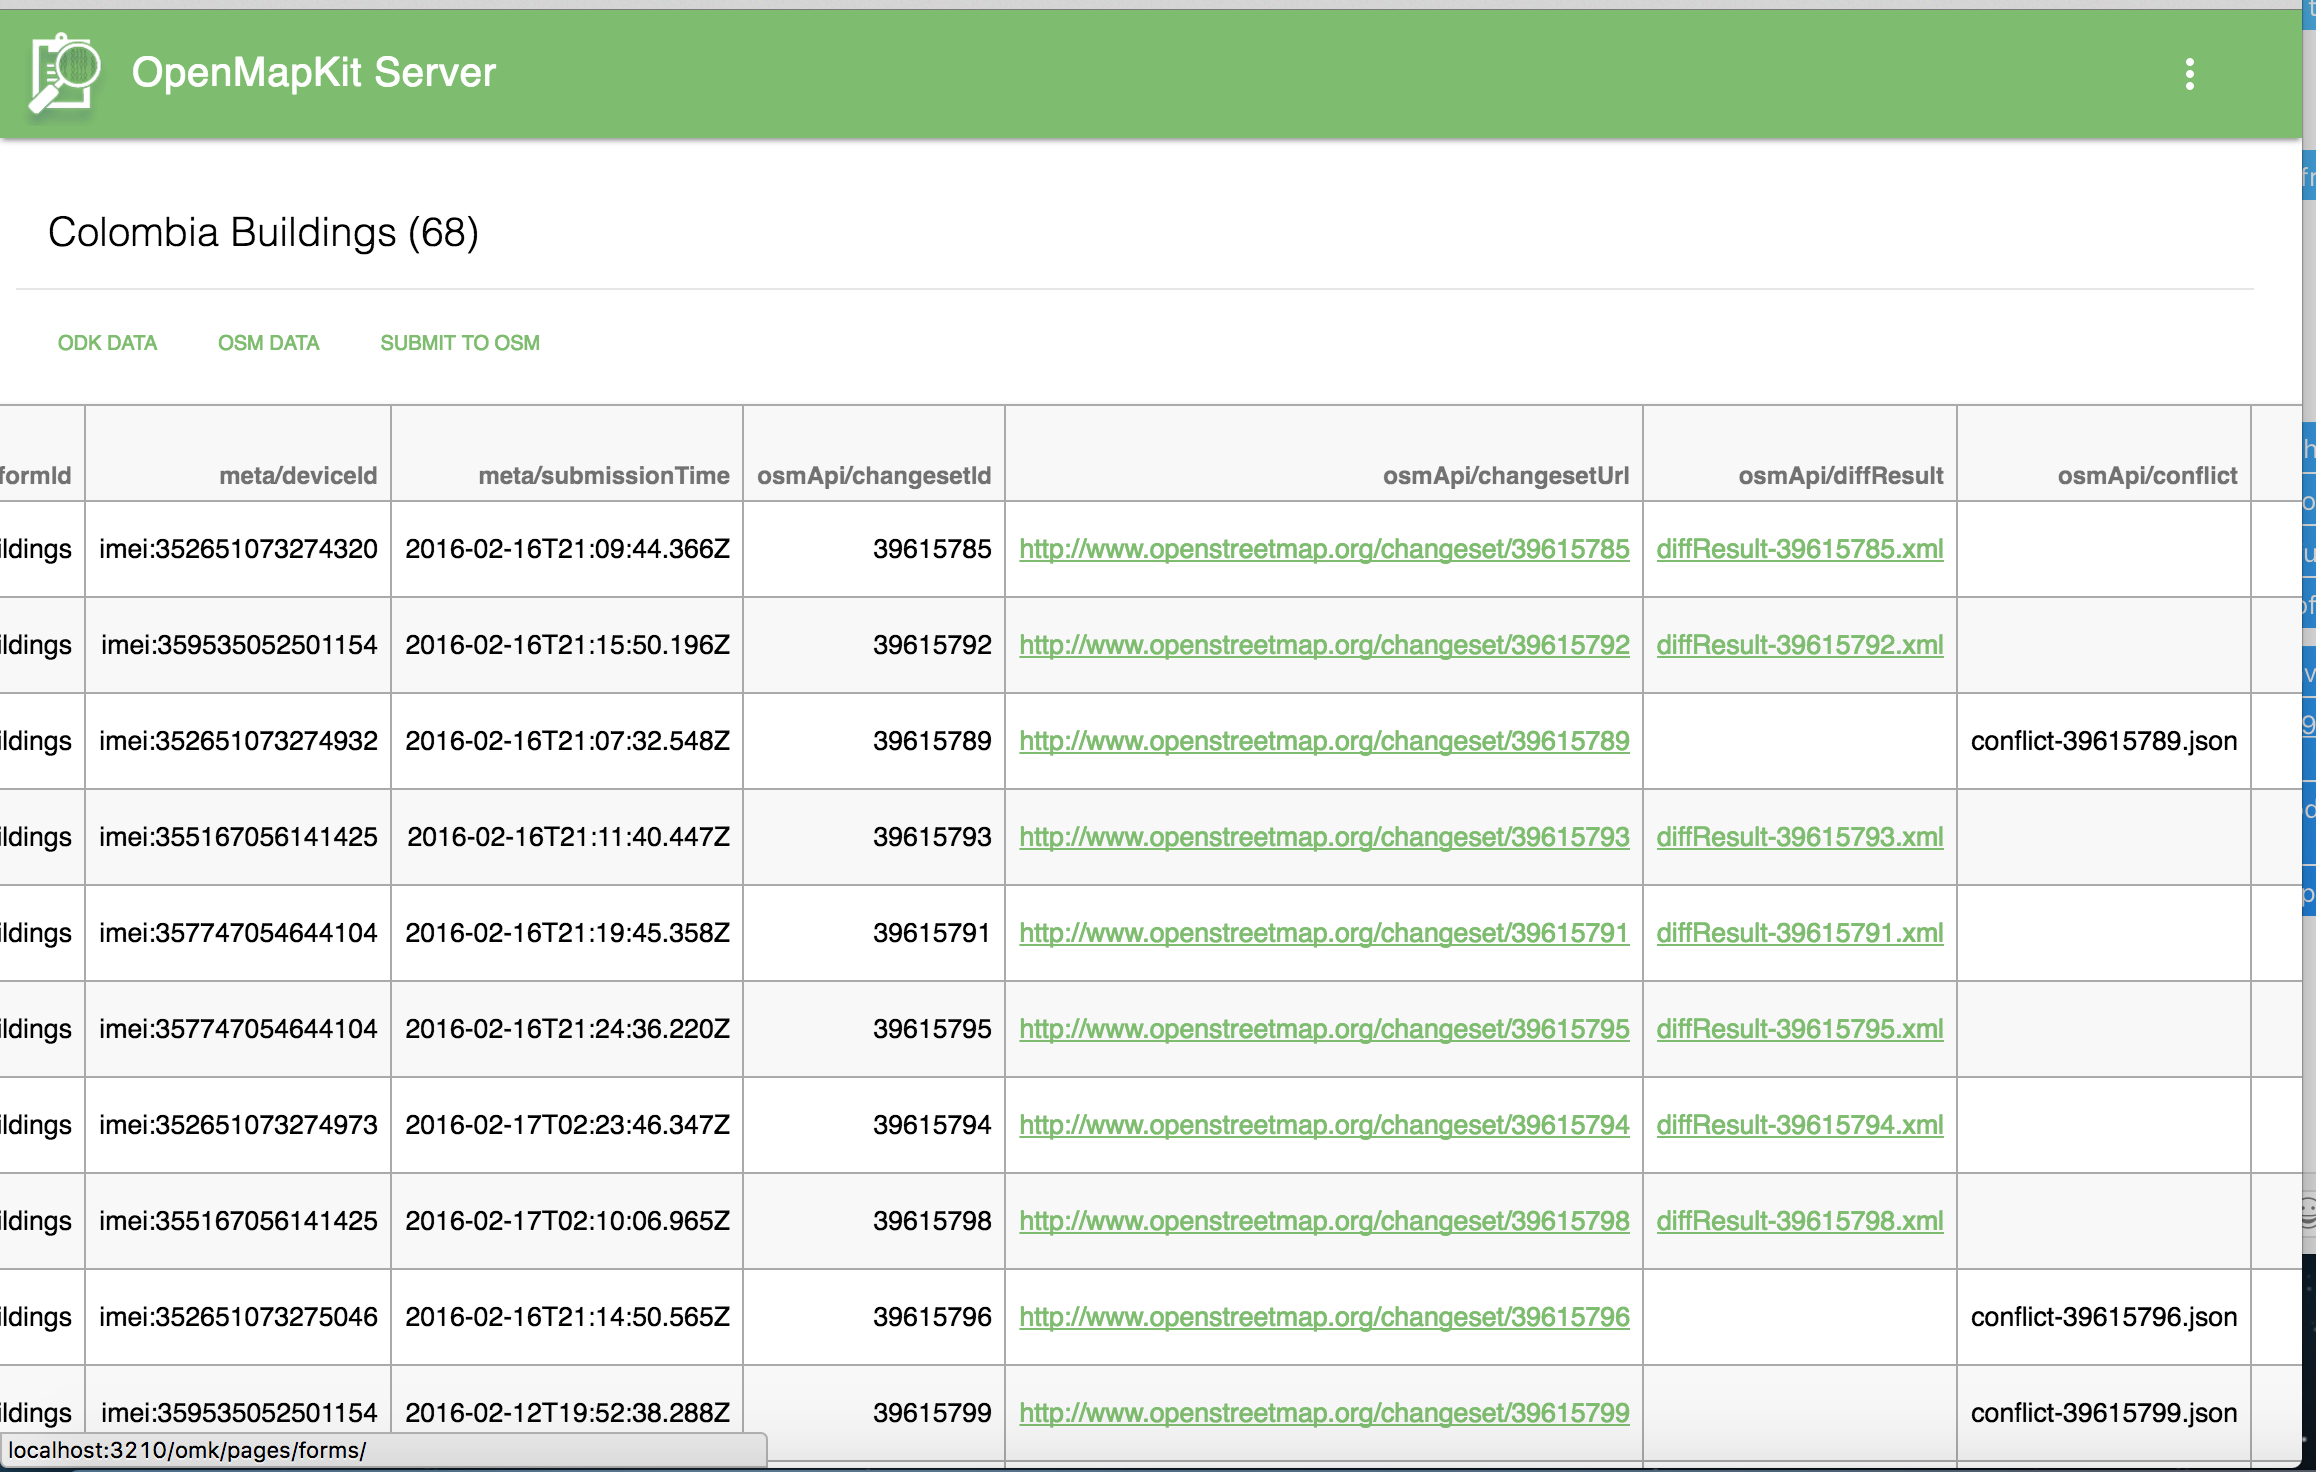Viewport: 2316px width, 1472px height.
Task: Click the OpenMapKit Server logo icon
Action: [x=65, y=73]
